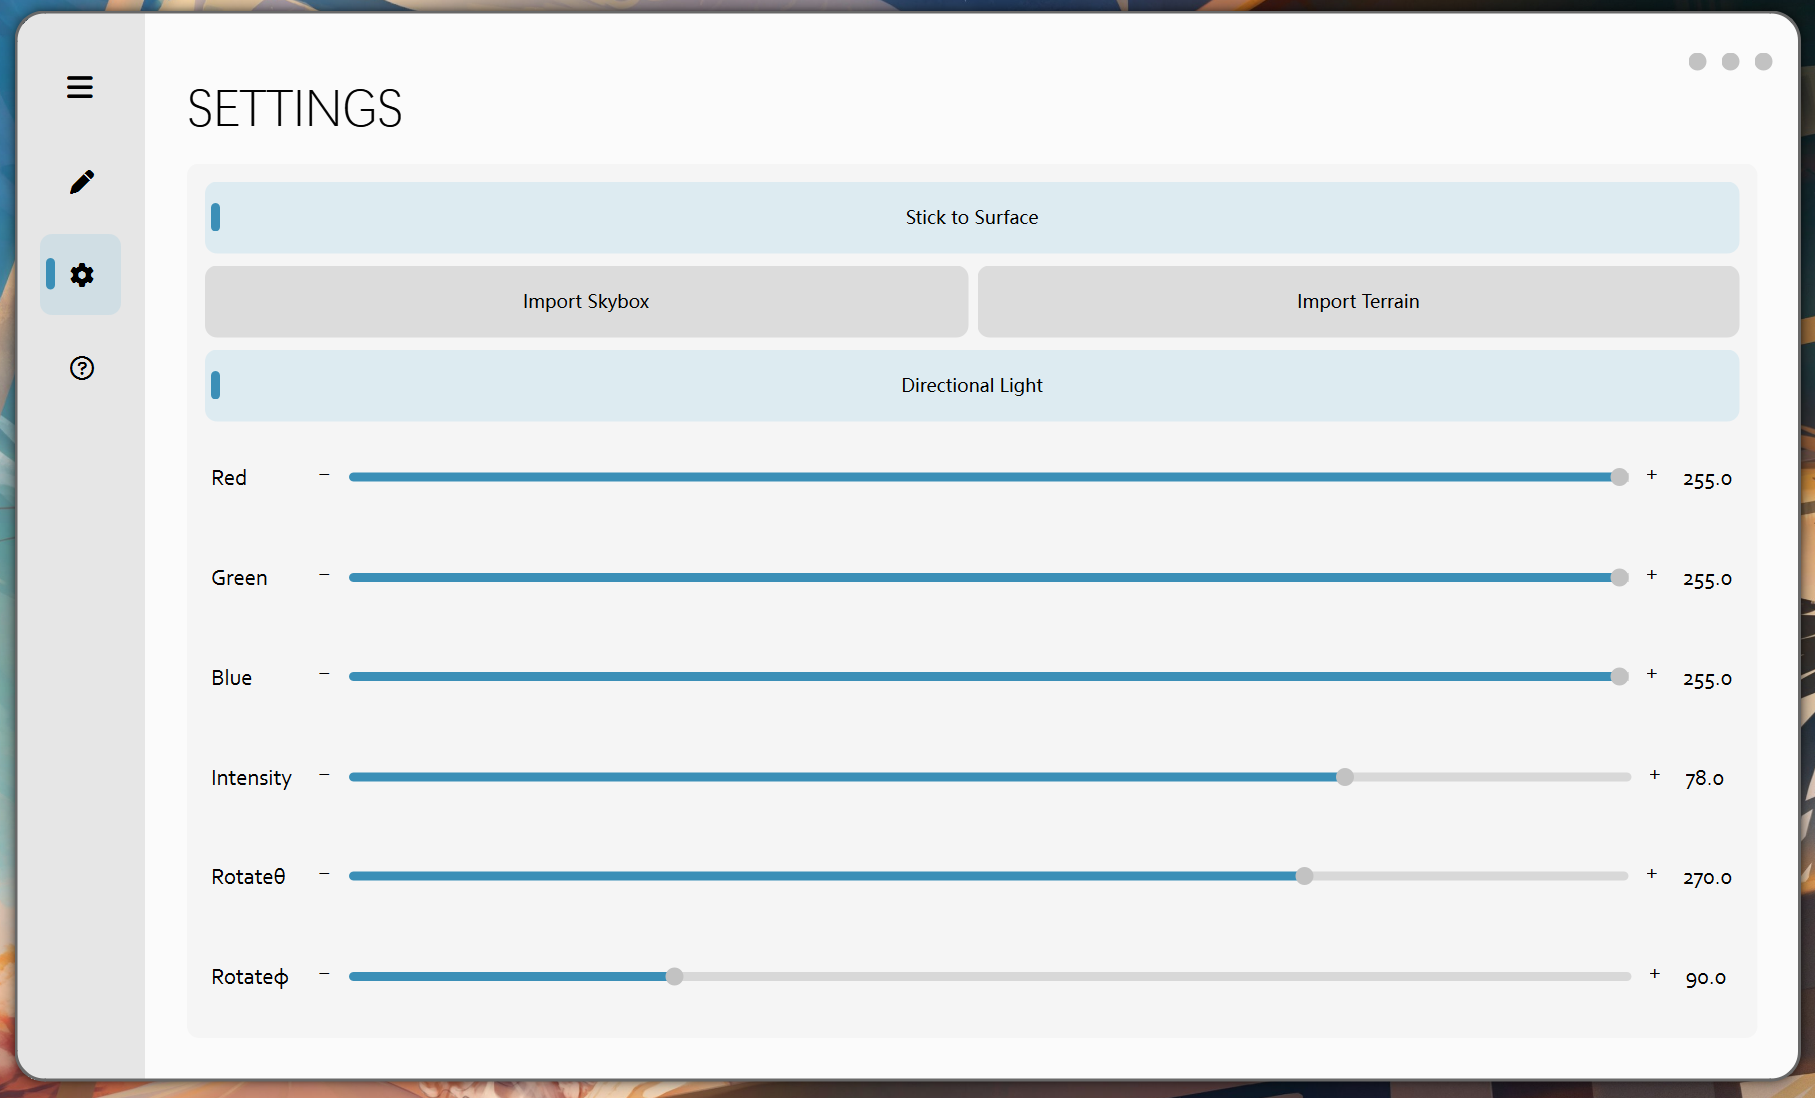Open the pencil edit page
The width and height of the screenshot is (1815, 1098).
pyautogui.click(x=81, y=182)
